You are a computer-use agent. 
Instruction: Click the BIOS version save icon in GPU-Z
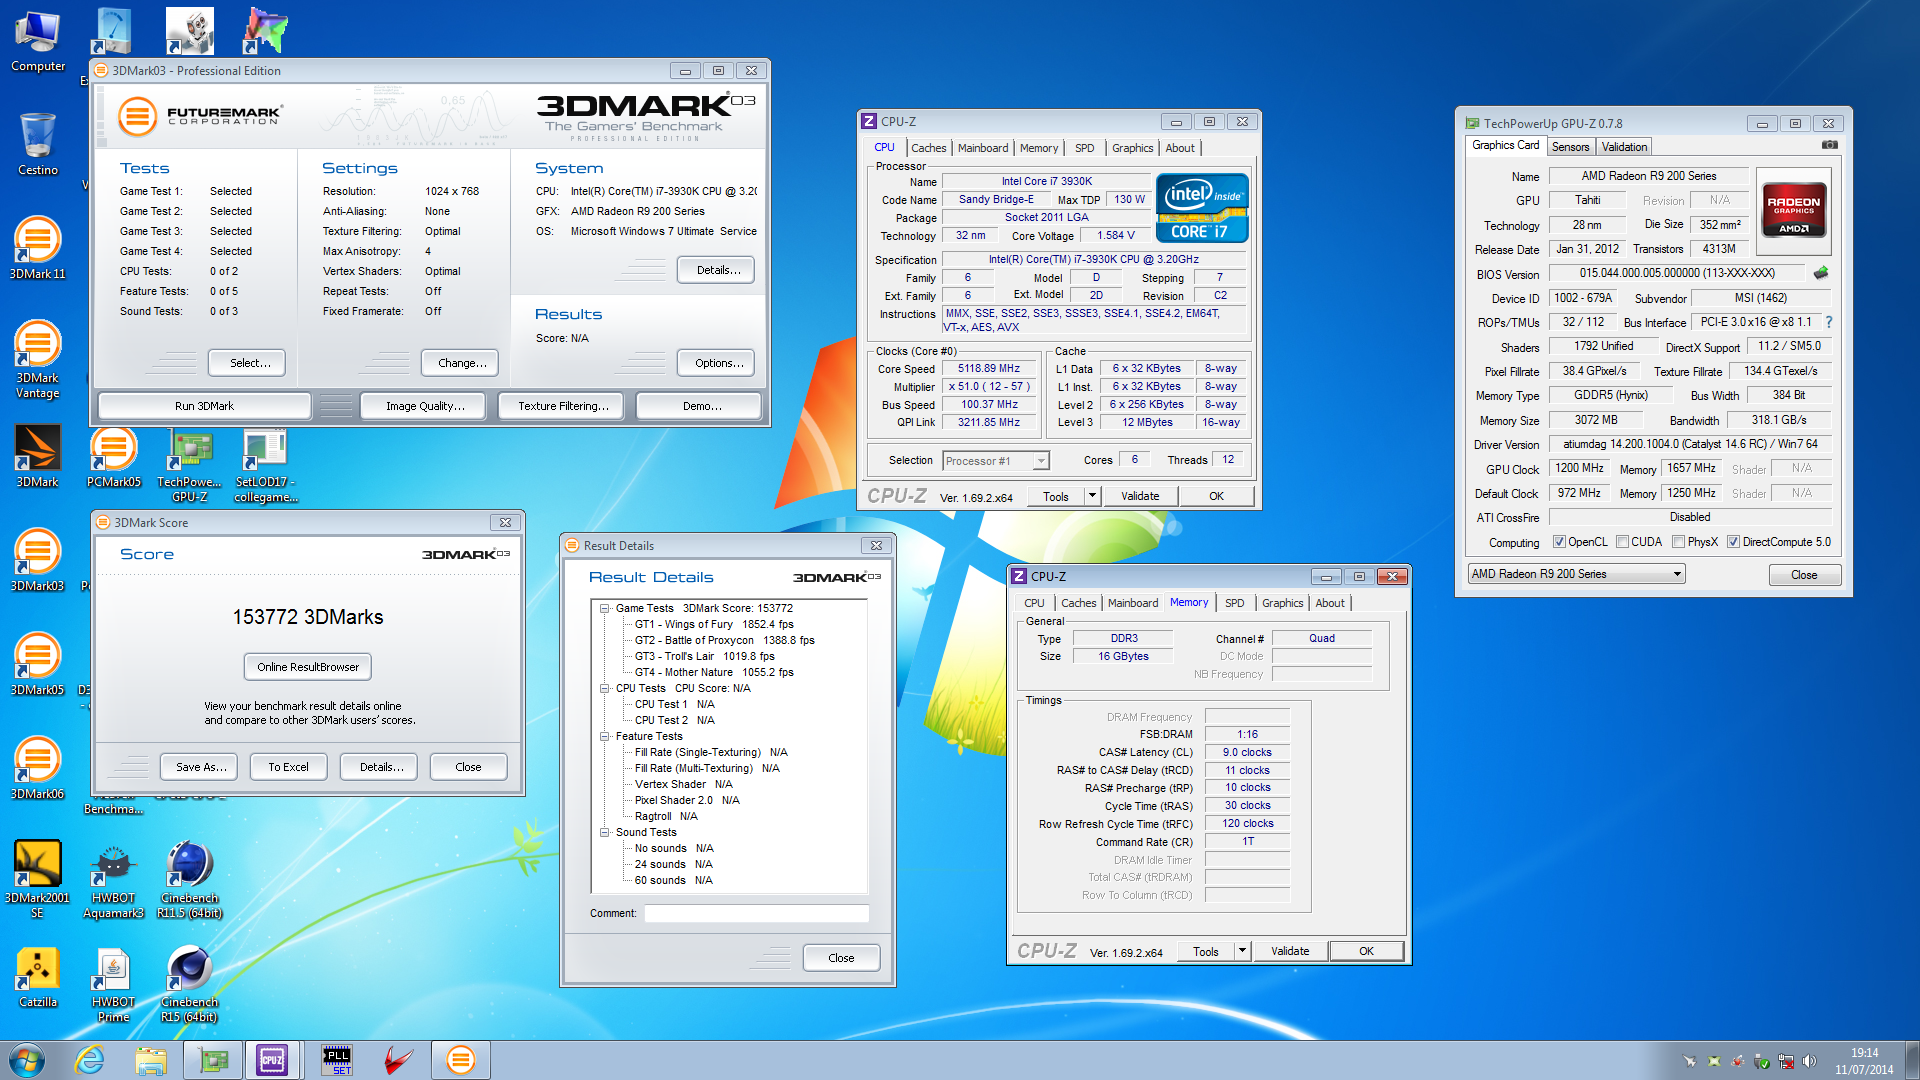coord(1821,273)
